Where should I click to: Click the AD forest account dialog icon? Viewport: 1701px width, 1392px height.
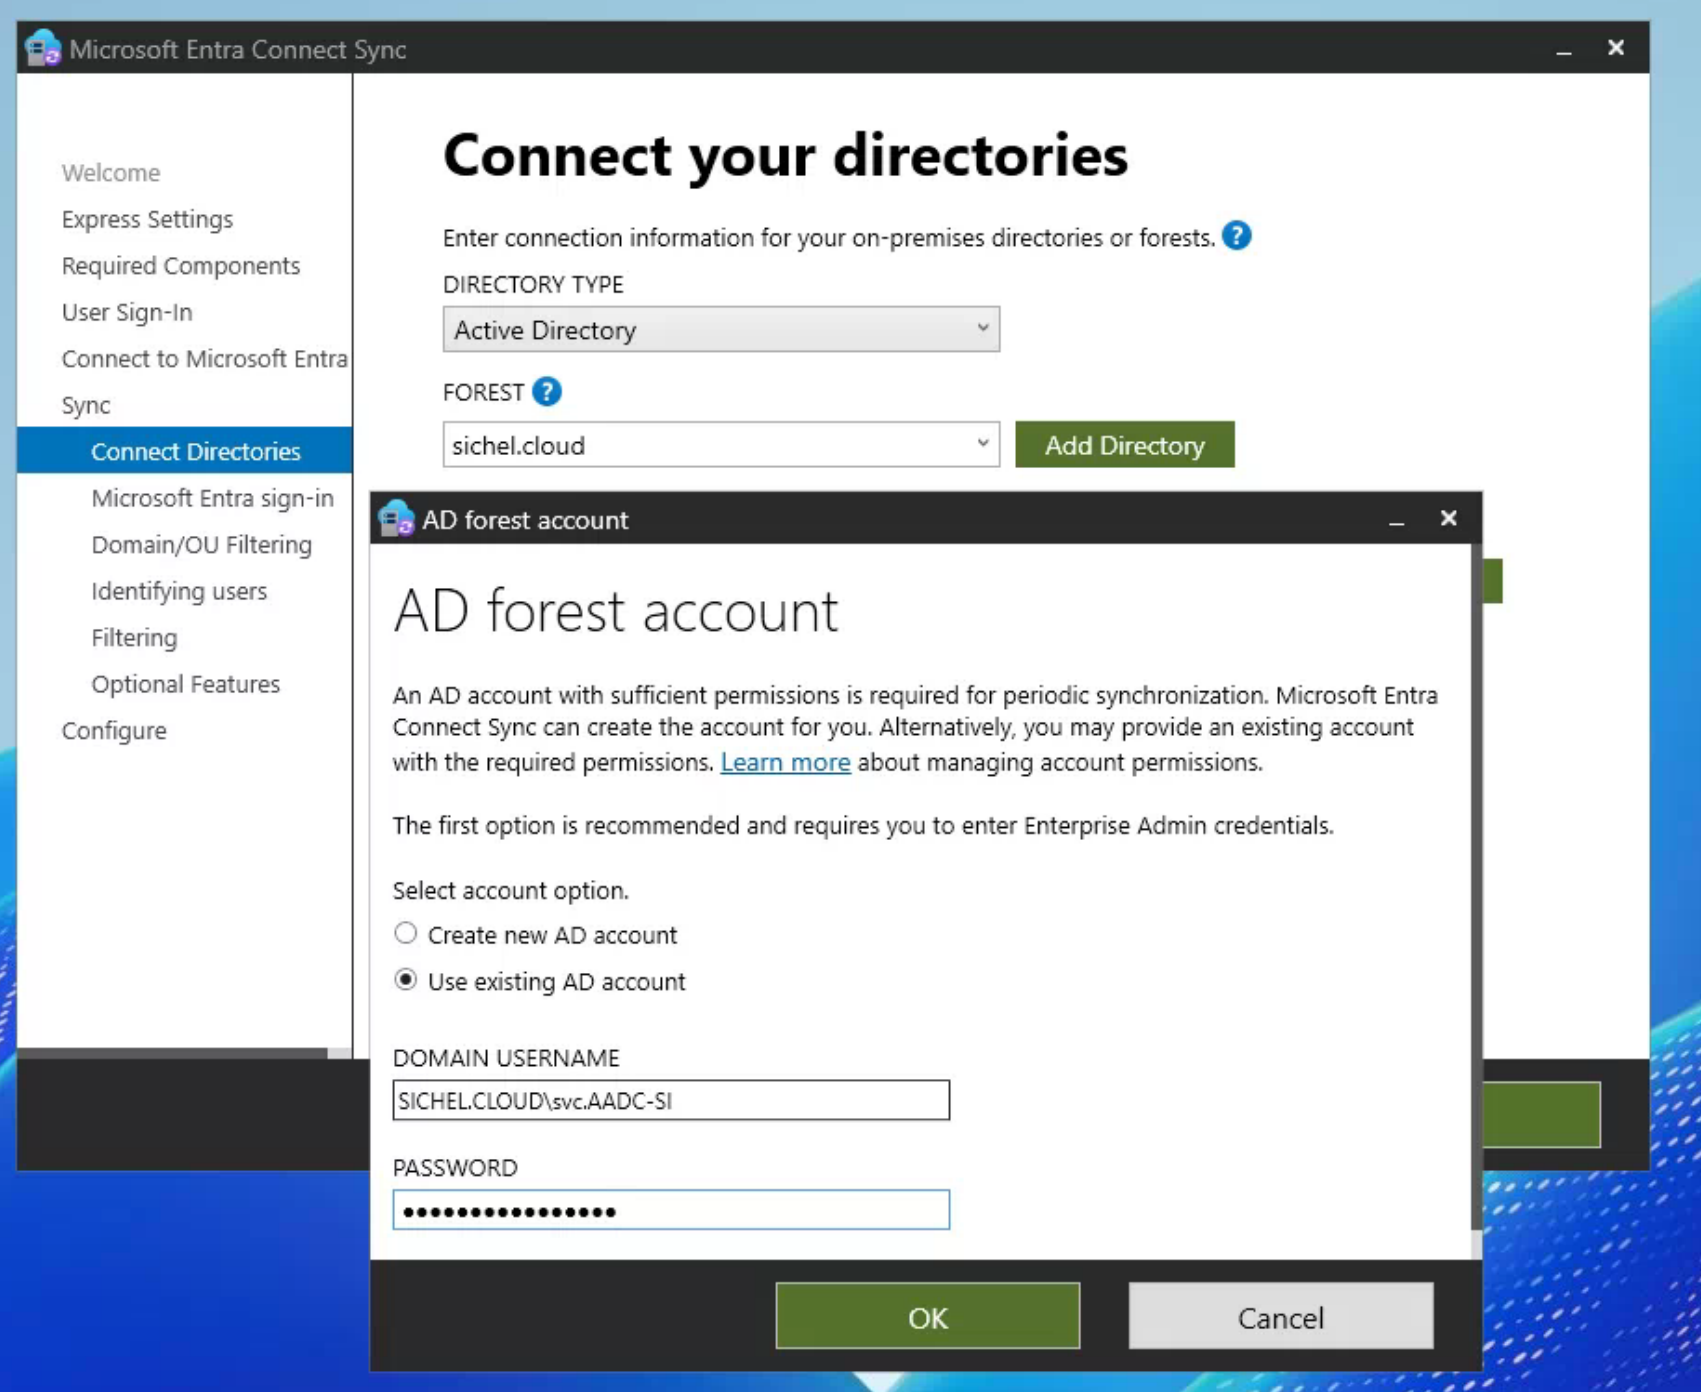tap(396, 519)
